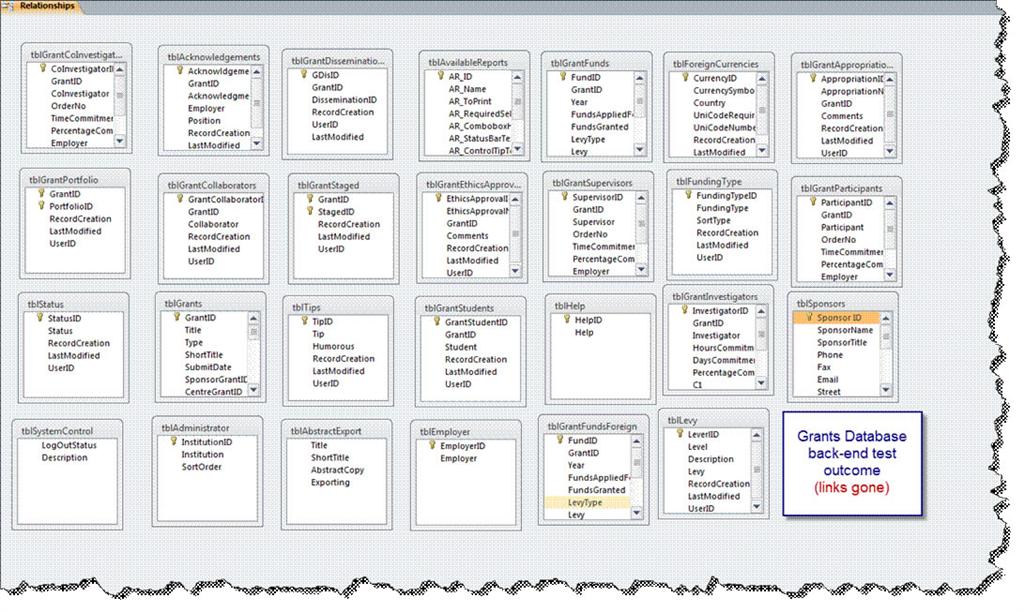Select LogOutStatus field in tblSystemControl
This screenshot has height=612, width=1024.
tap(69, 445)
